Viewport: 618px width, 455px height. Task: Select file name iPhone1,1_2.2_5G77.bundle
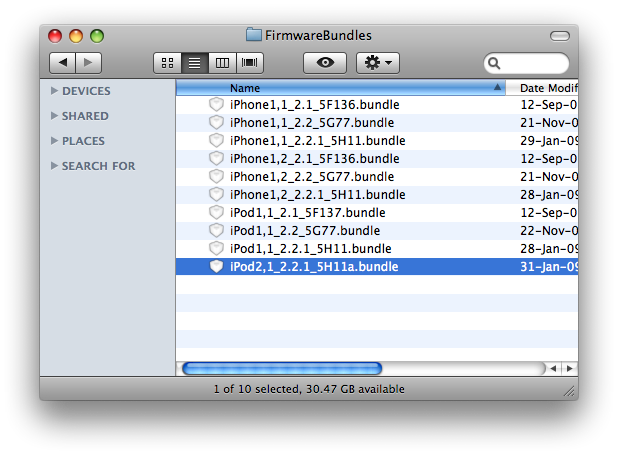tap(312, 123)
